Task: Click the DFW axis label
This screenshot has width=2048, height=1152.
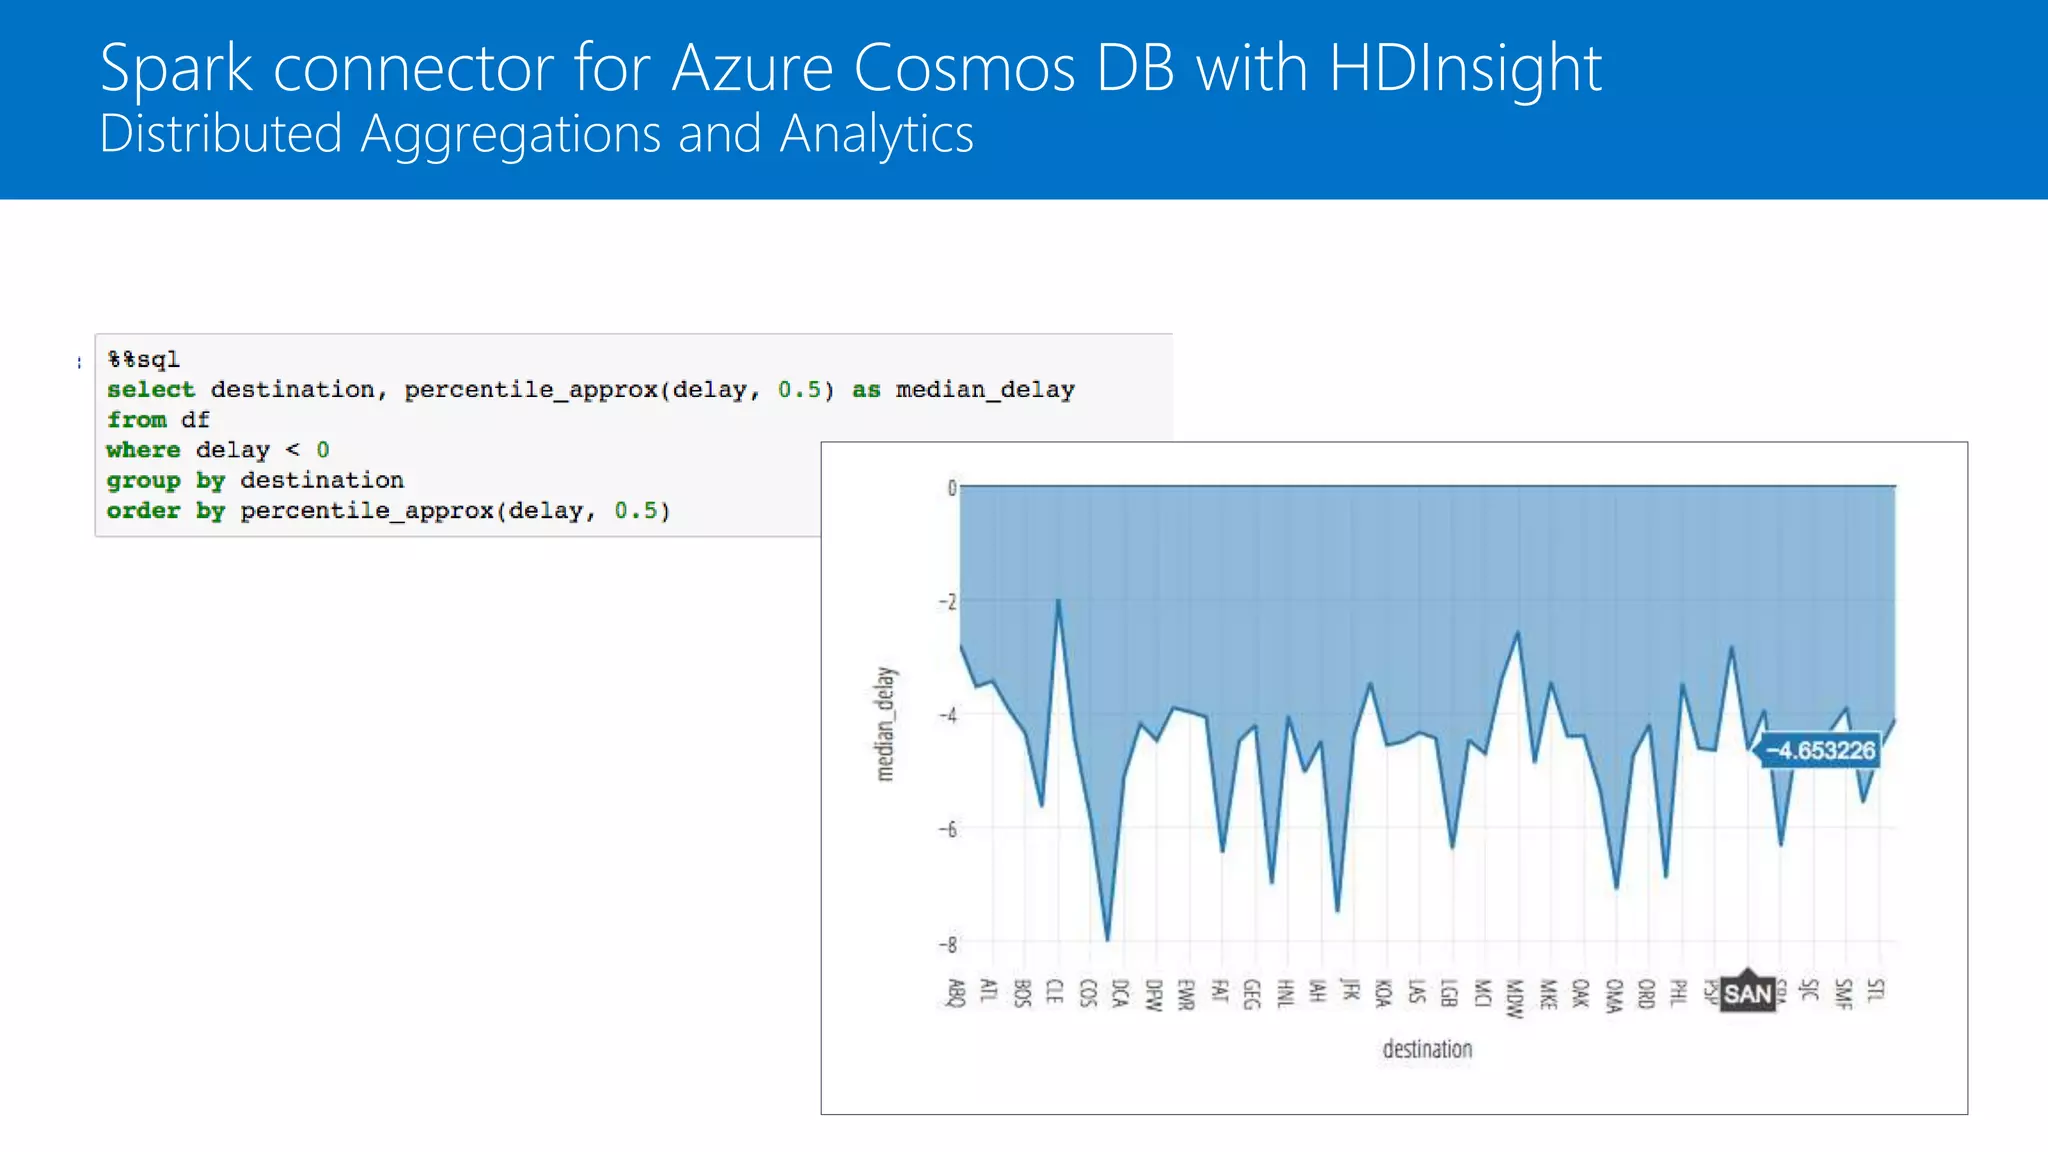Action: [1153, 995]
